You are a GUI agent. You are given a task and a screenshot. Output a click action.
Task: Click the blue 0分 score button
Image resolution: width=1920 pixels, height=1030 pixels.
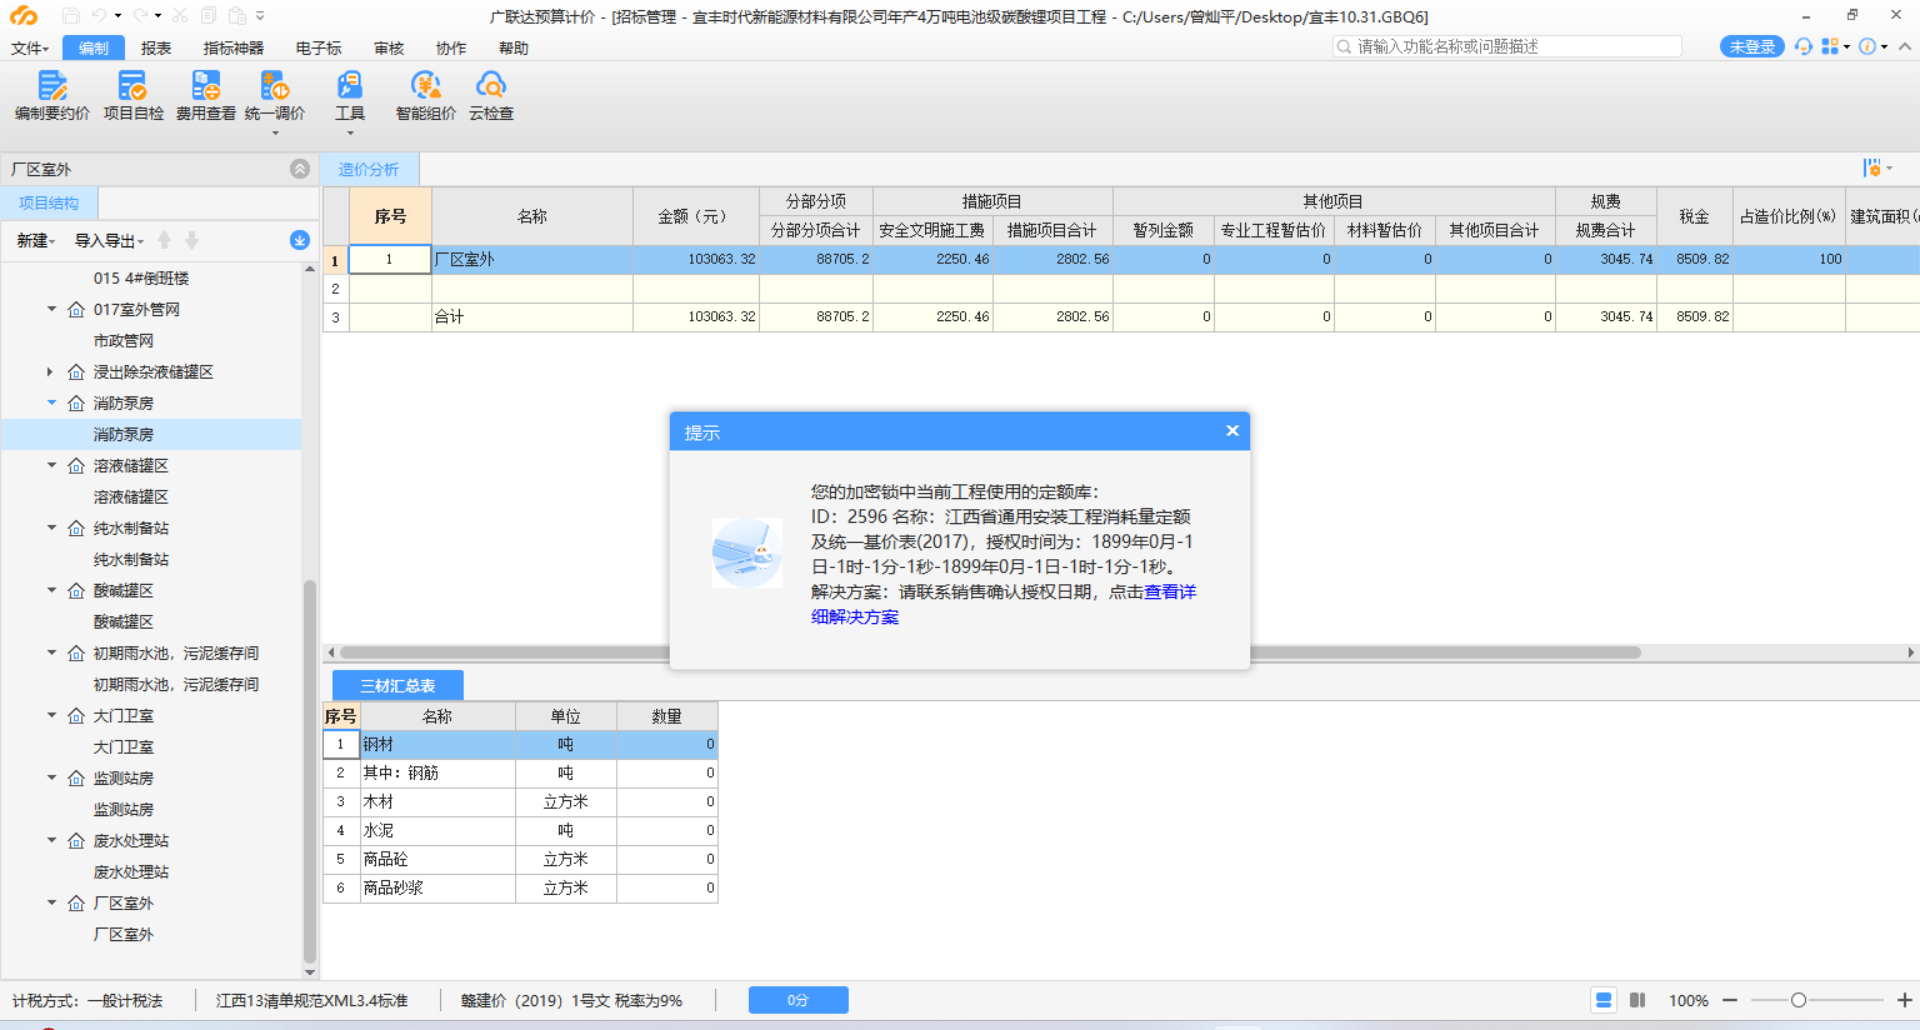(x=798, y=1000)
